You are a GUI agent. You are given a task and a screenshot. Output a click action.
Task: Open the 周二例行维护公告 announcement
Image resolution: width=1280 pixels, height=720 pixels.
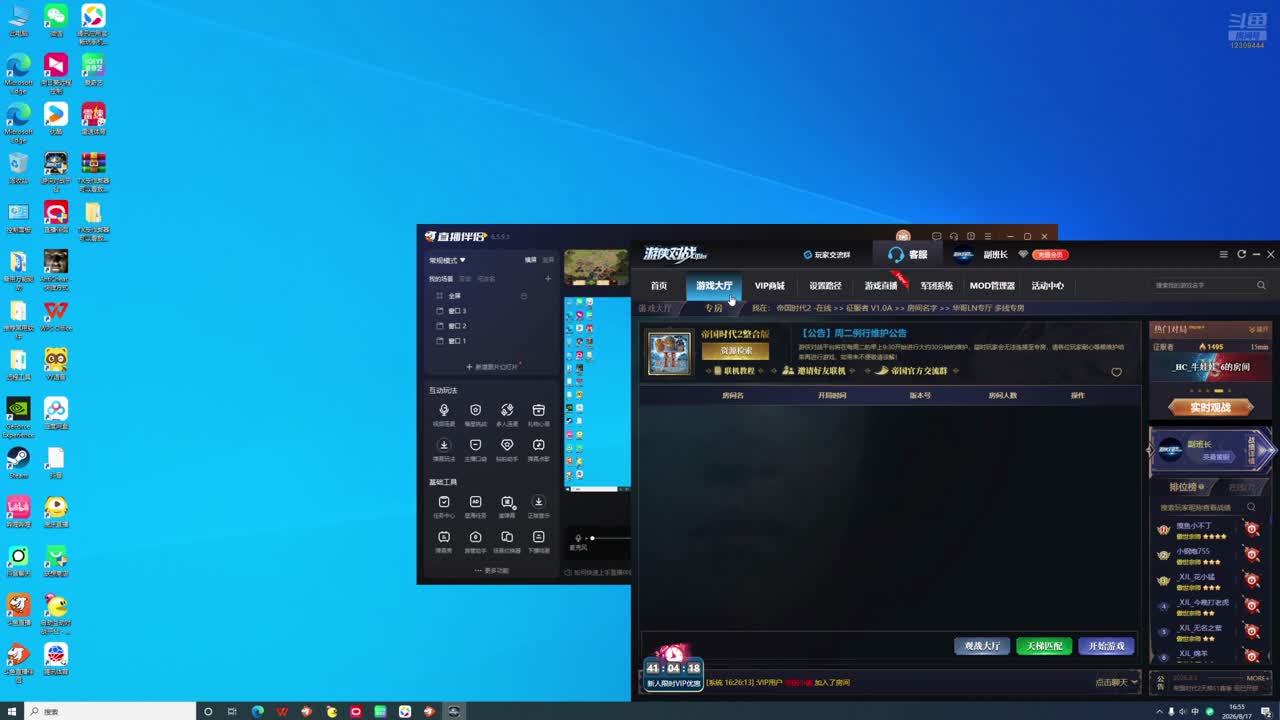coord(853,333)
